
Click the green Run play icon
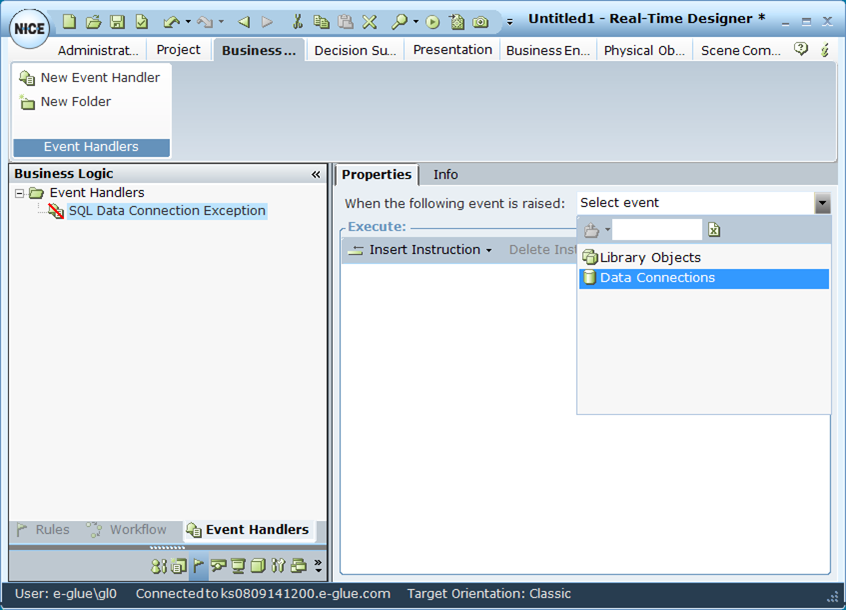click(x=432, y=21)
